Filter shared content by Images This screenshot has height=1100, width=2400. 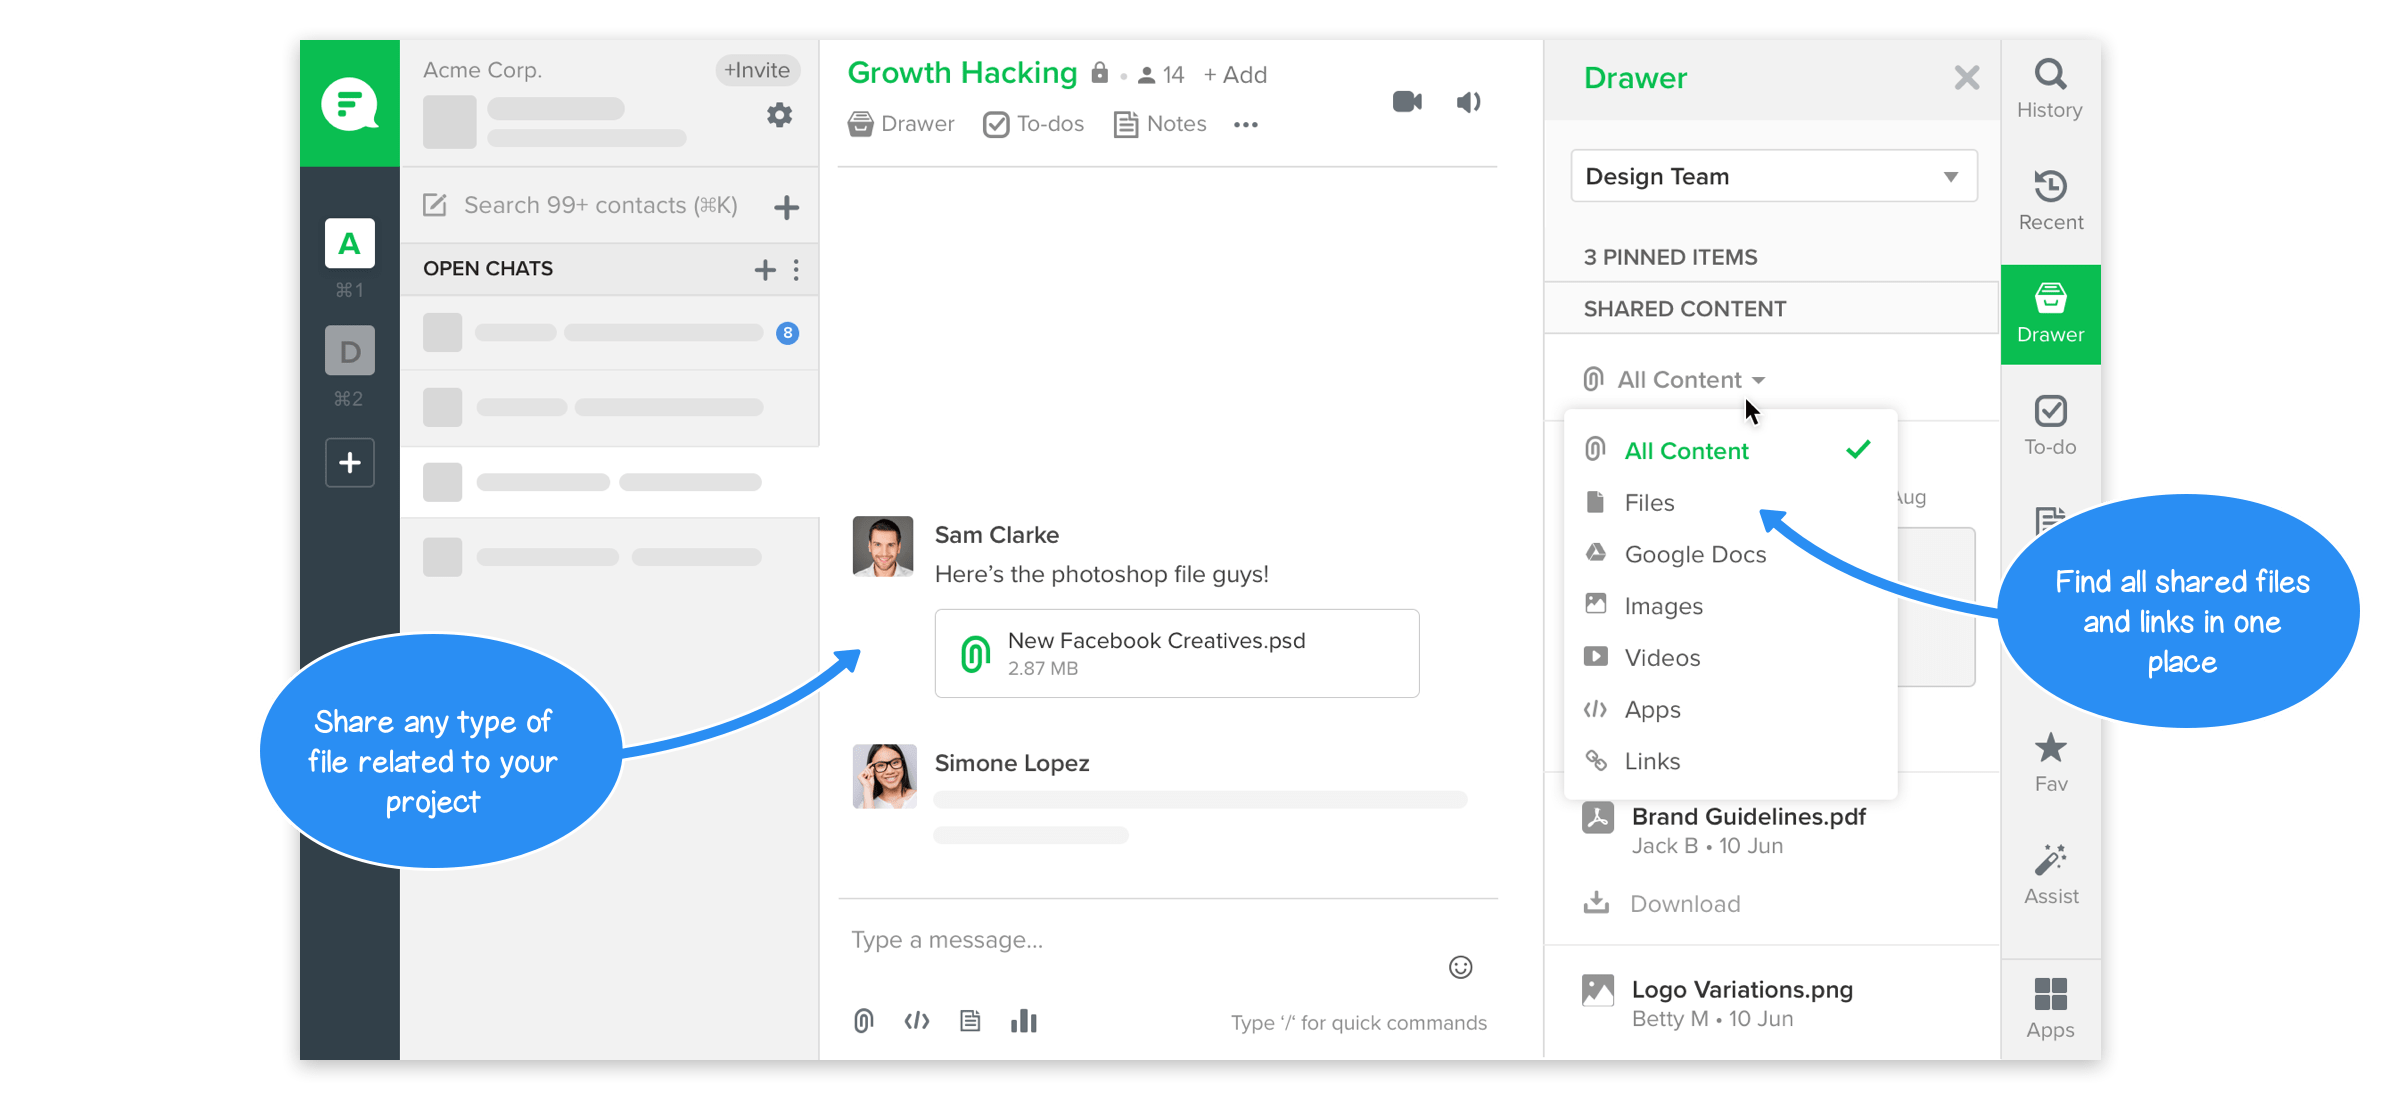(x=1730, y=606)
